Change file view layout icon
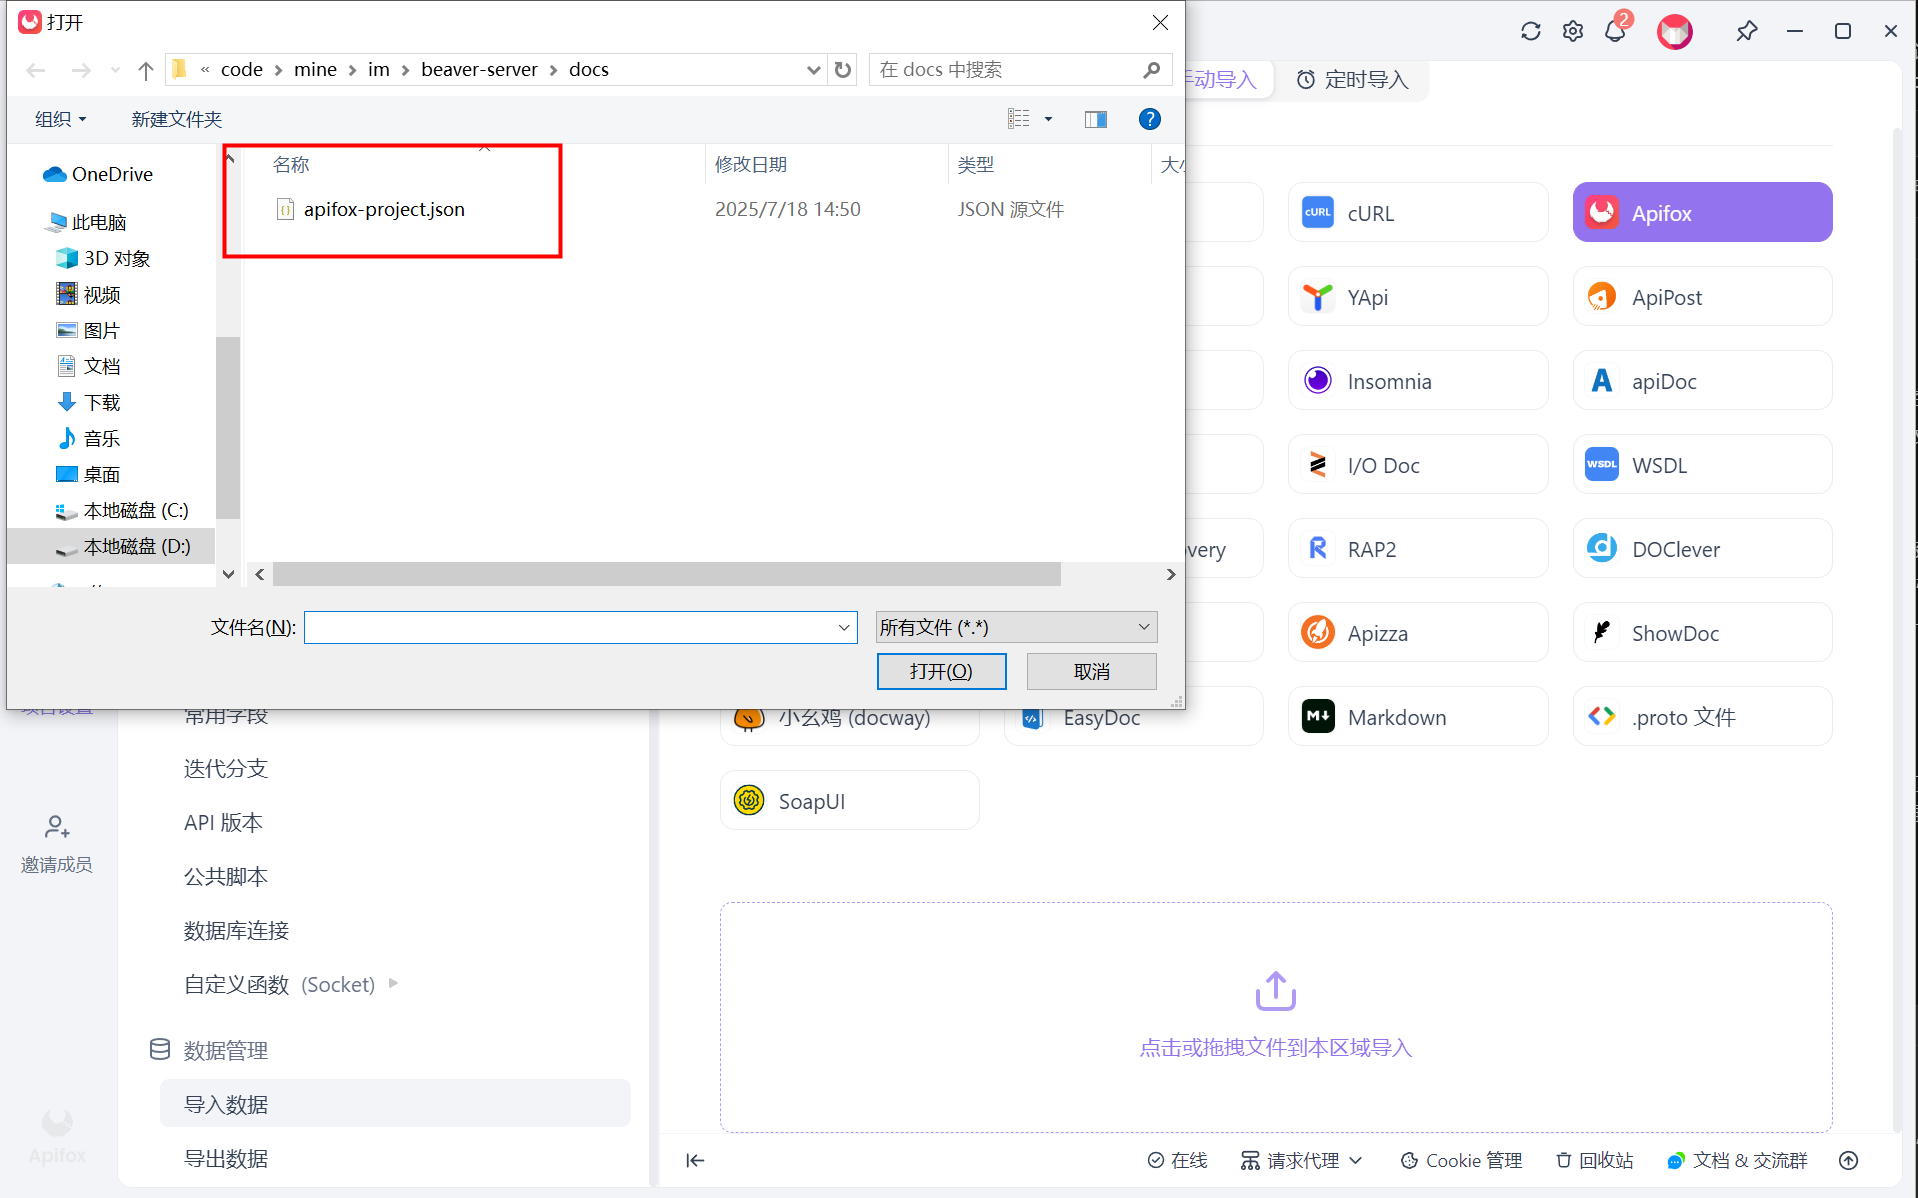This screenshot has height=1198, width=1918. 1019,119
